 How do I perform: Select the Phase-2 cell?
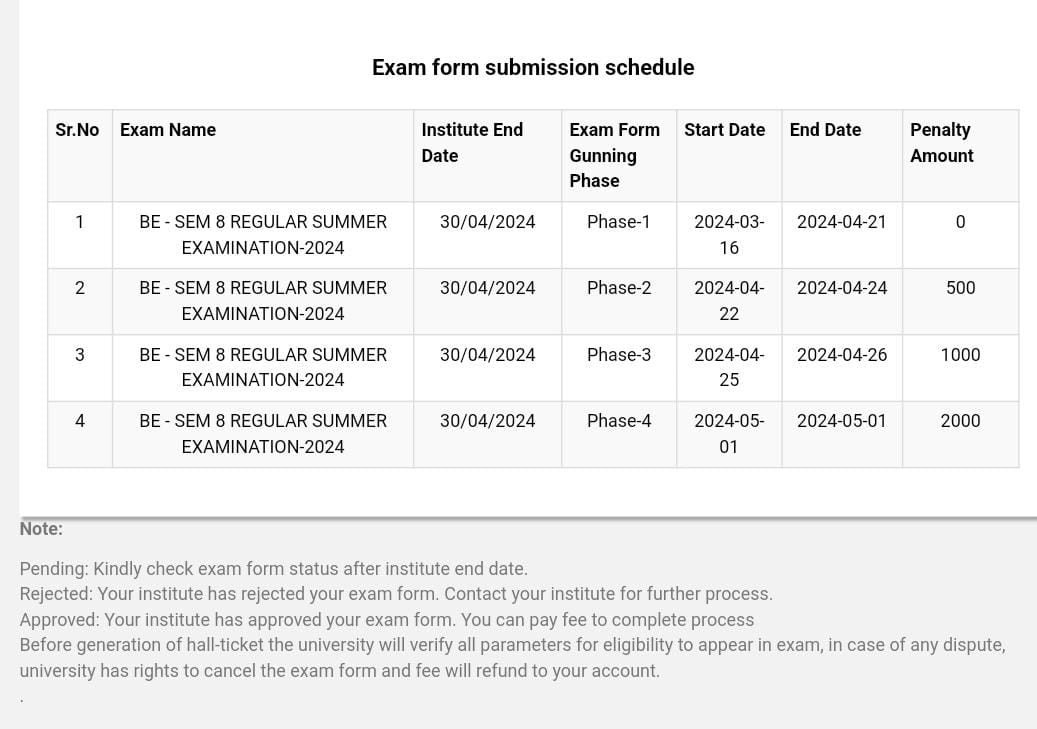point(619,288)
